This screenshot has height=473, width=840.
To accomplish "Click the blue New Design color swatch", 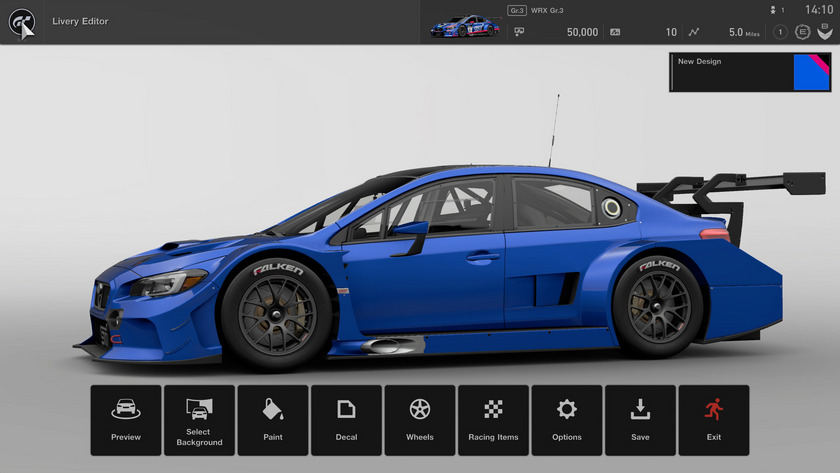I will click(x=811, y=73).
